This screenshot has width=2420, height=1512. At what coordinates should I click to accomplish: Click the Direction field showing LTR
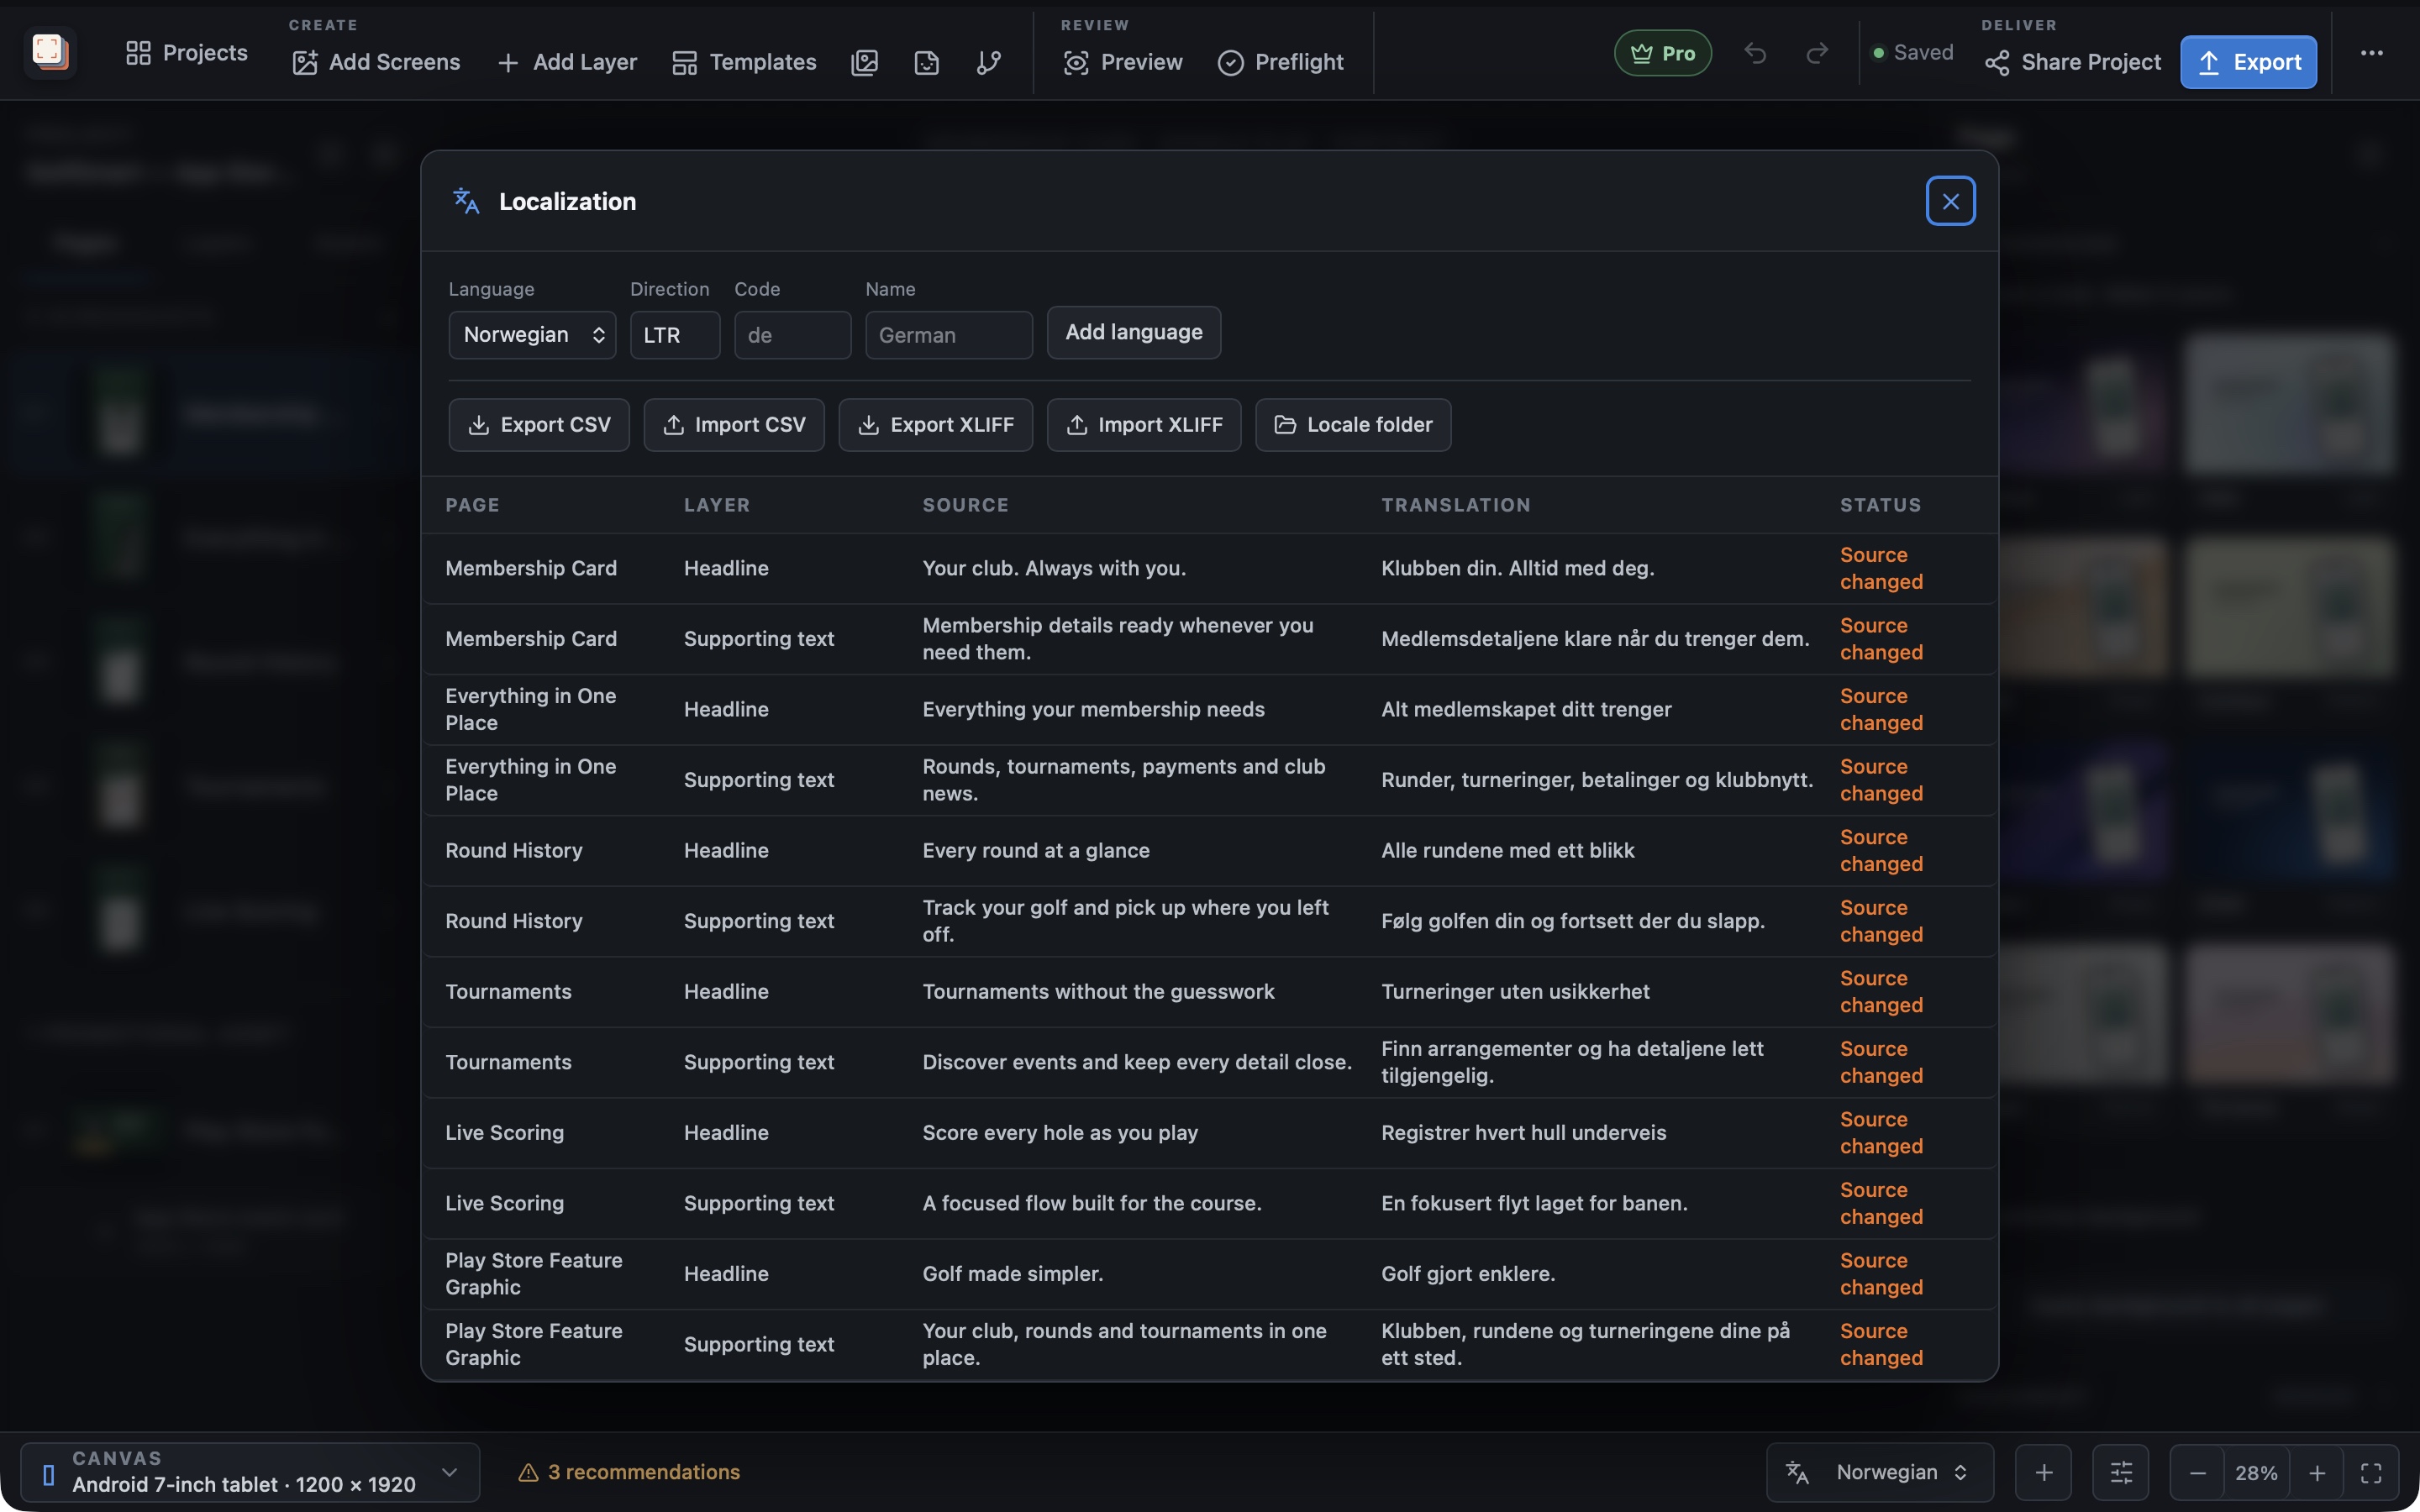(x=675, y=335)
